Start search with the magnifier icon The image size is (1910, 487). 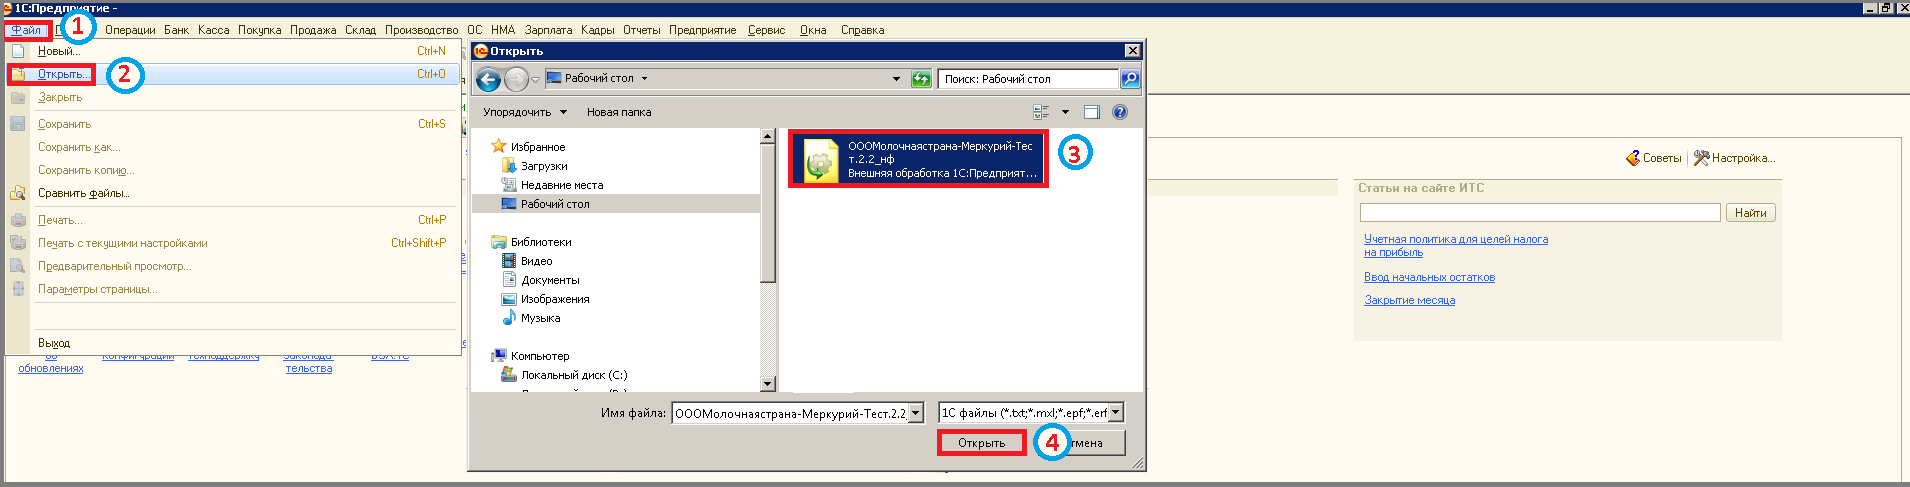[x=1130, y=79]
